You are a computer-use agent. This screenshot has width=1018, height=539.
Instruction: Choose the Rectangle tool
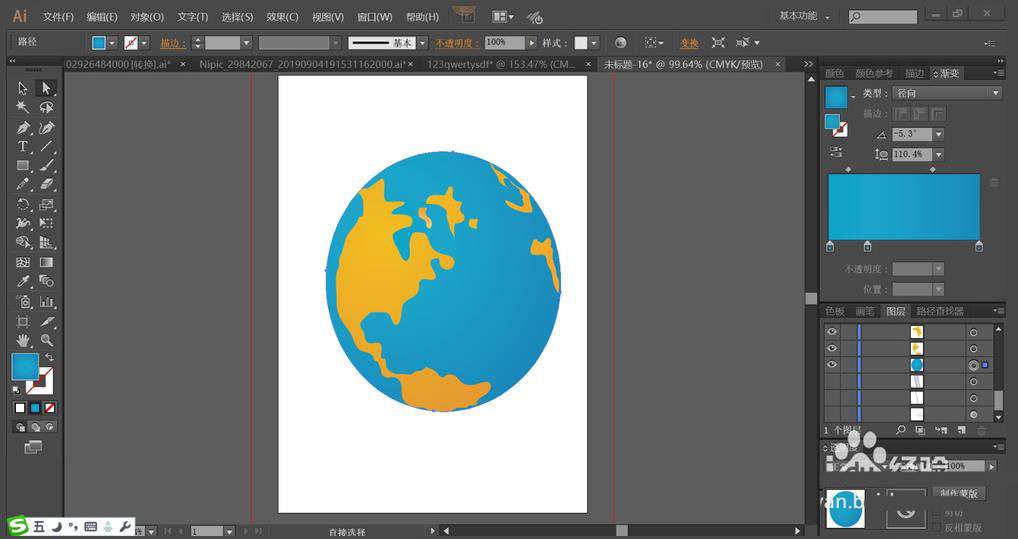pos(23,166)
